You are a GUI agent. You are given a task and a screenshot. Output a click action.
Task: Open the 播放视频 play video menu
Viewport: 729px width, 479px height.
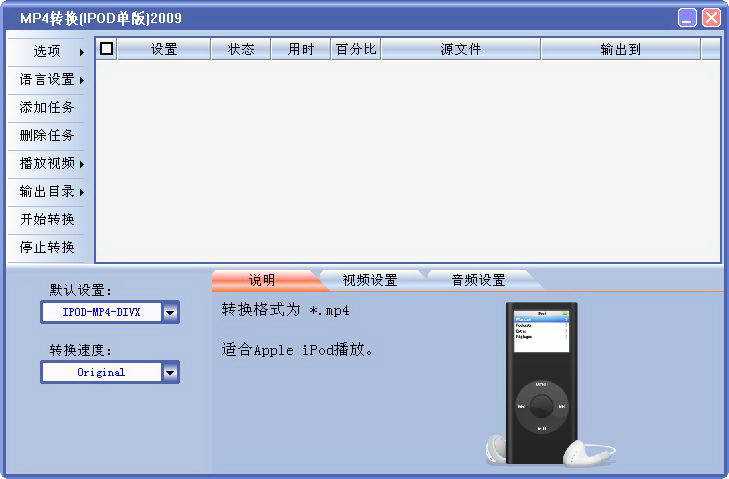click(x=46, y=163)
